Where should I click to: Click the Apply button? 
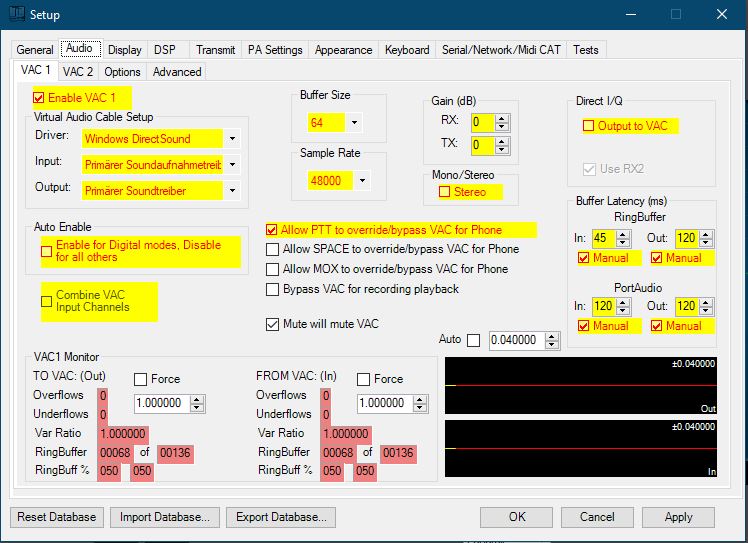[x=678, y=517]
